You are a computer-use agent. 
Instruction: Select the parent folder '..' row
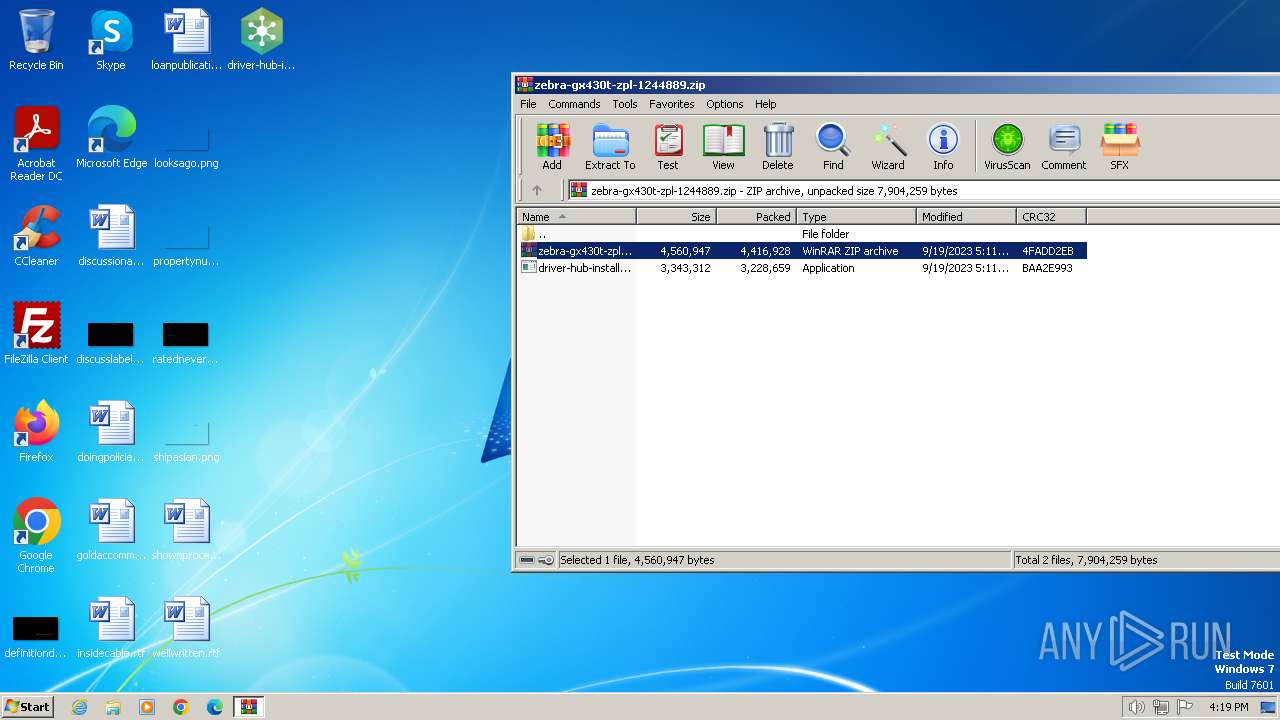coord(802,234)
